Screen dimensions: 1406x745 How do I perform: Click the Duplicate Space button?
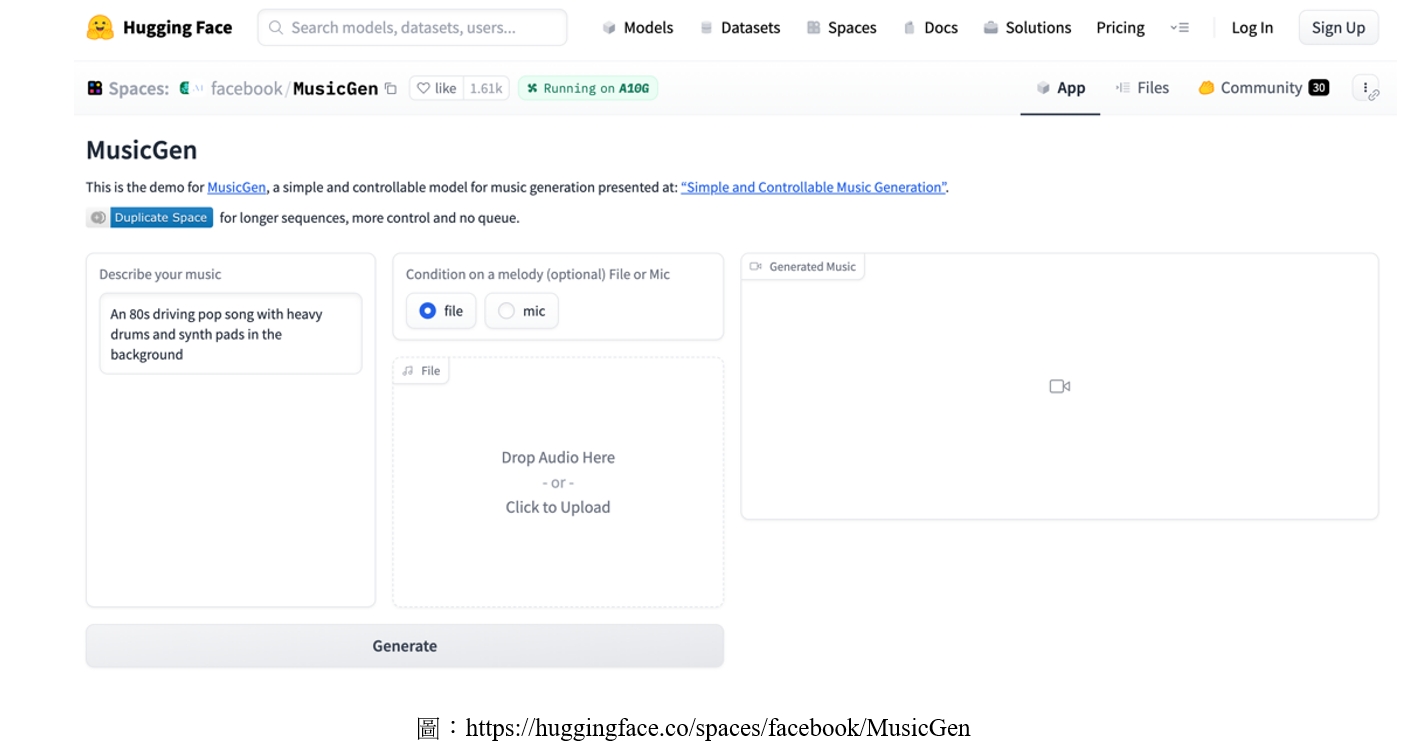coord(150,217)
